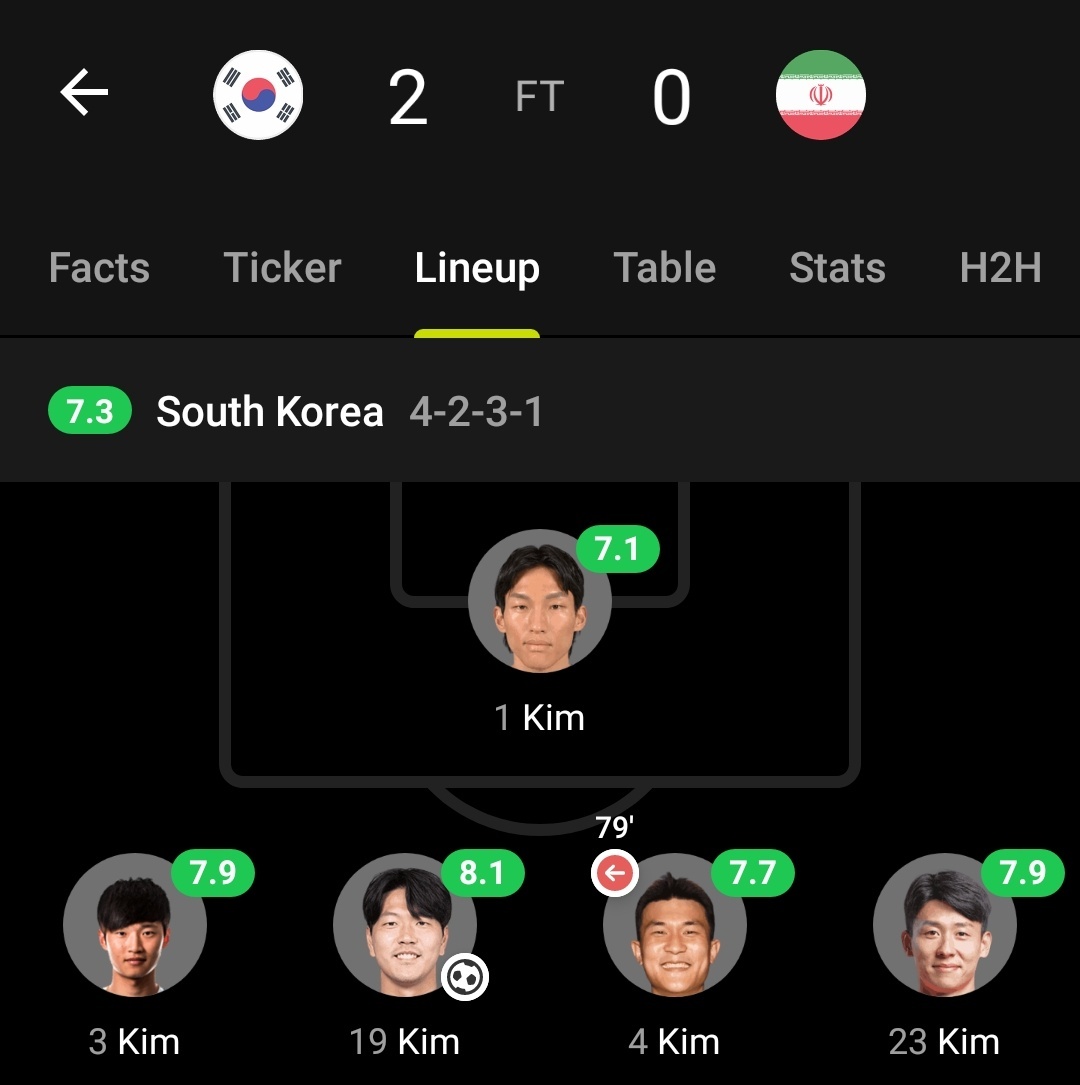Select player 19 Kim's photo
The image size is (1080, 1085).
tap(404, 925)
